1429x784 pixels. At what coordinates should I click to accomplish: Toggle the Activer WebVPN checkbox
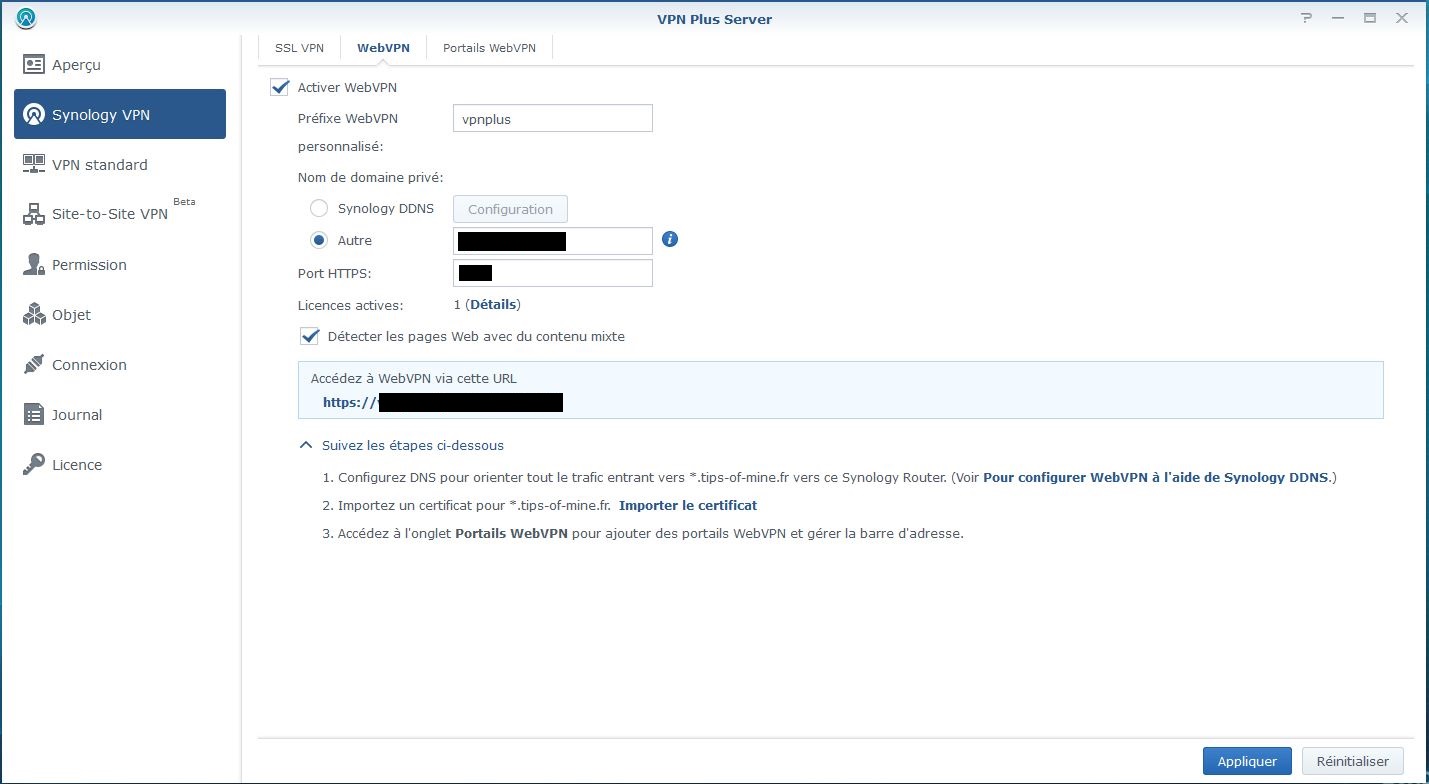click(279, 88)
